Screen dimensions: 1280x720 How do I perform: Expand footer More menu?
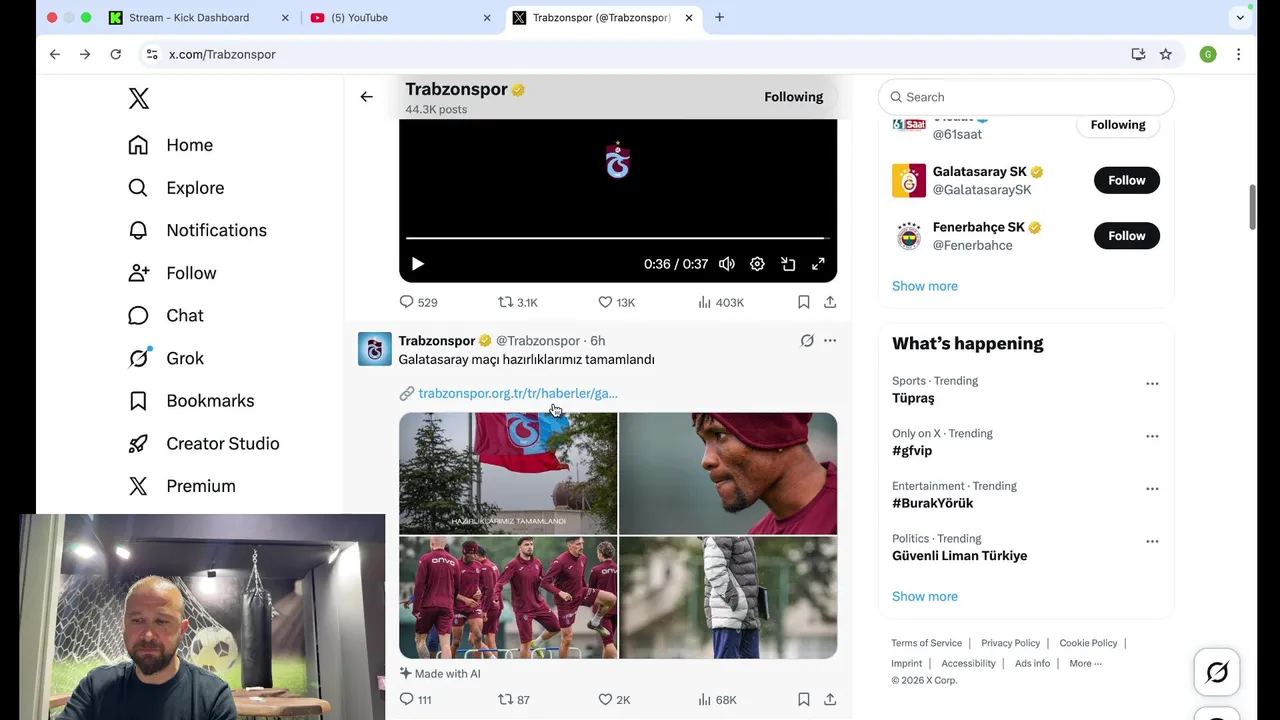(1085, 664)
